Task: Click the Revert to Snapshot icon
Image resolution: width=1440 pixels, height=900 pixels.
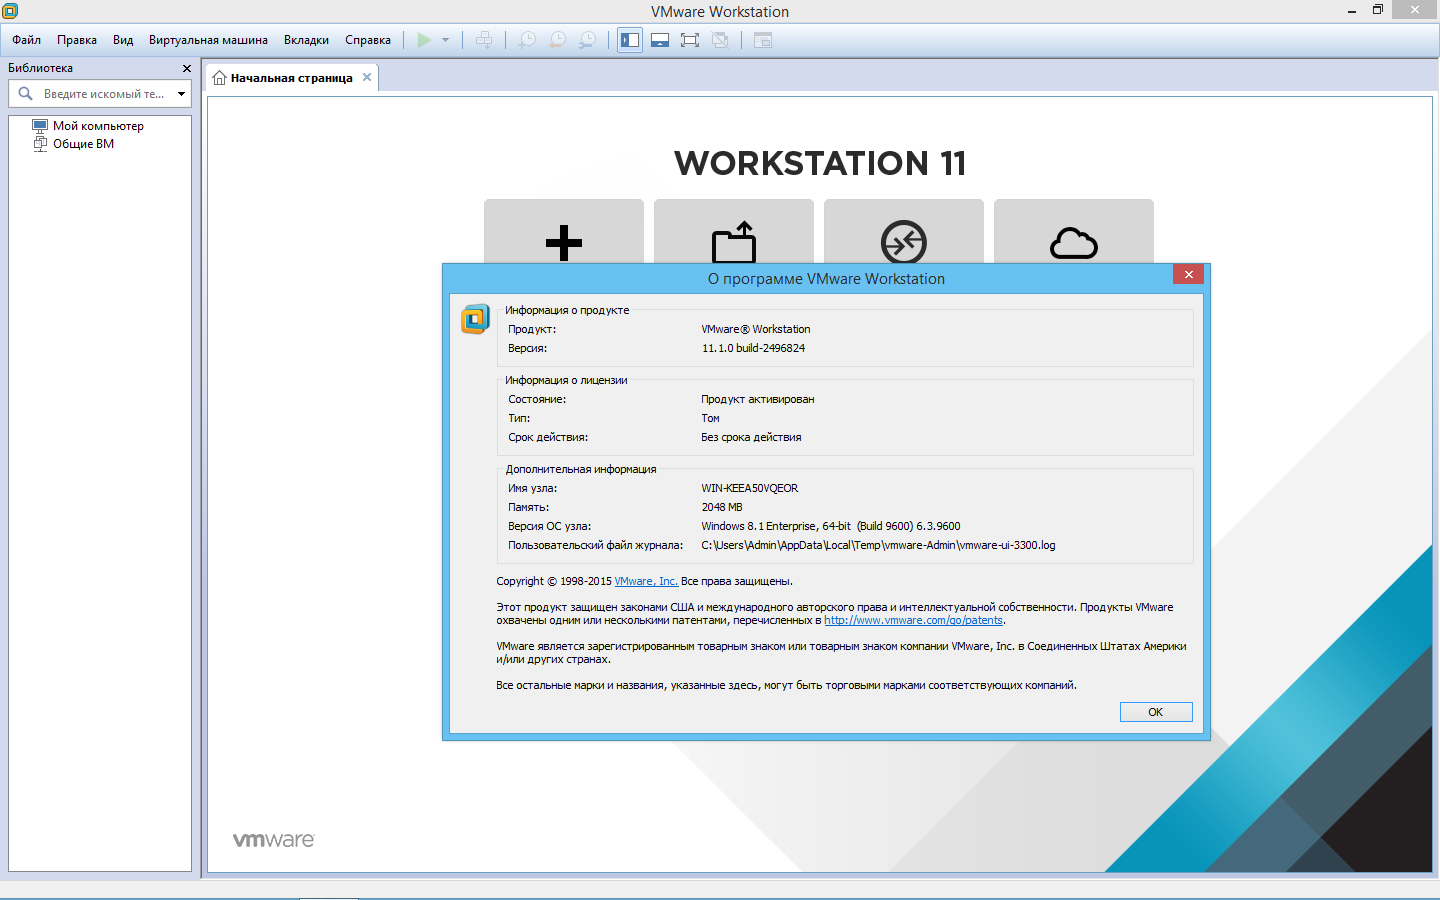Action: (x=557, y=40)
